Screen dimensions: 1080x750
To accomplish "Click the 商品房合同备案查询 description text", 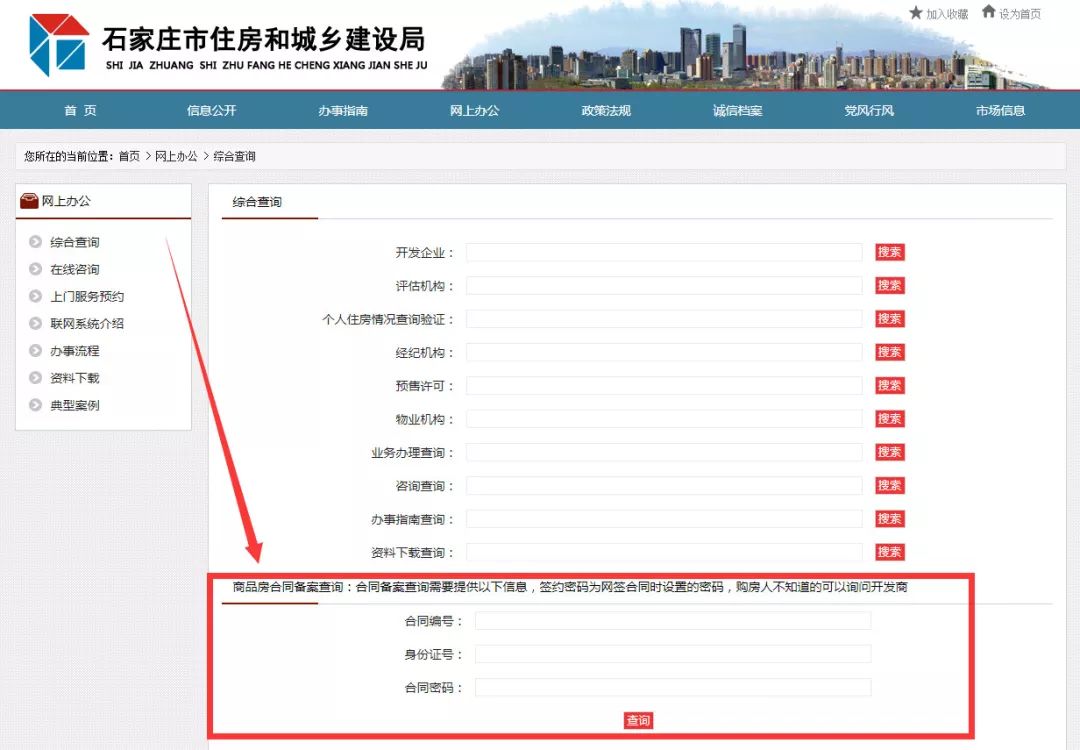I will (570, 587).
